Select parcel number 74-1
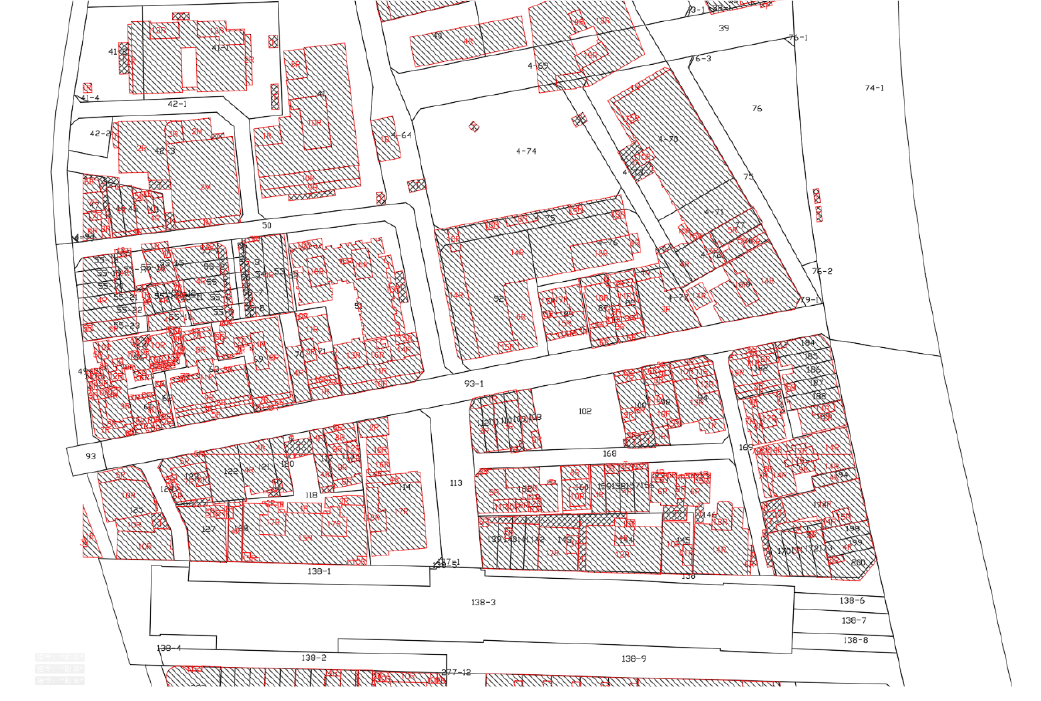This screenshot has width=1041, height=701. click(x=874, y=88)
